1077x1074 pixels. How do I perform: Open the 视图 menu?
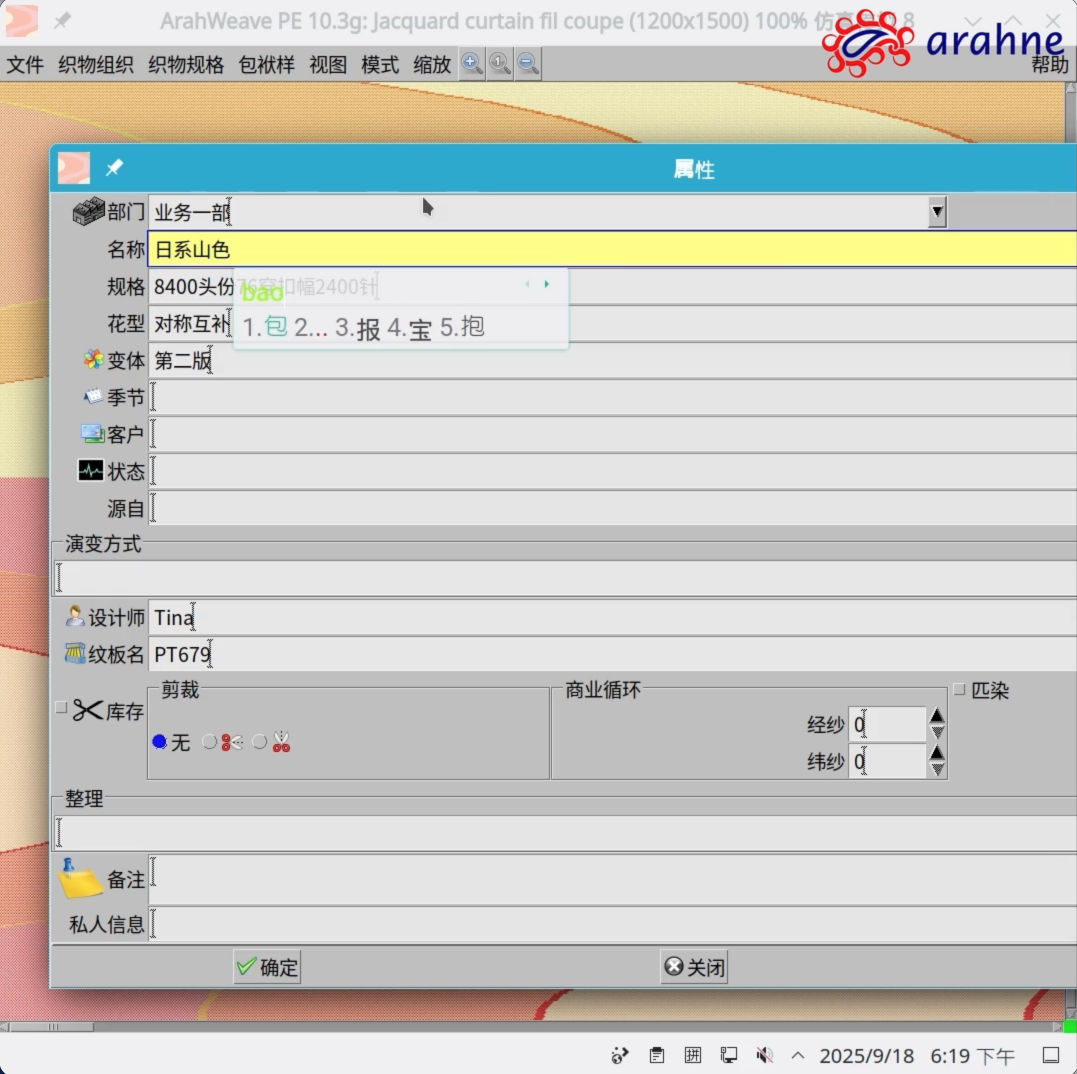click(x=328, y=65)
